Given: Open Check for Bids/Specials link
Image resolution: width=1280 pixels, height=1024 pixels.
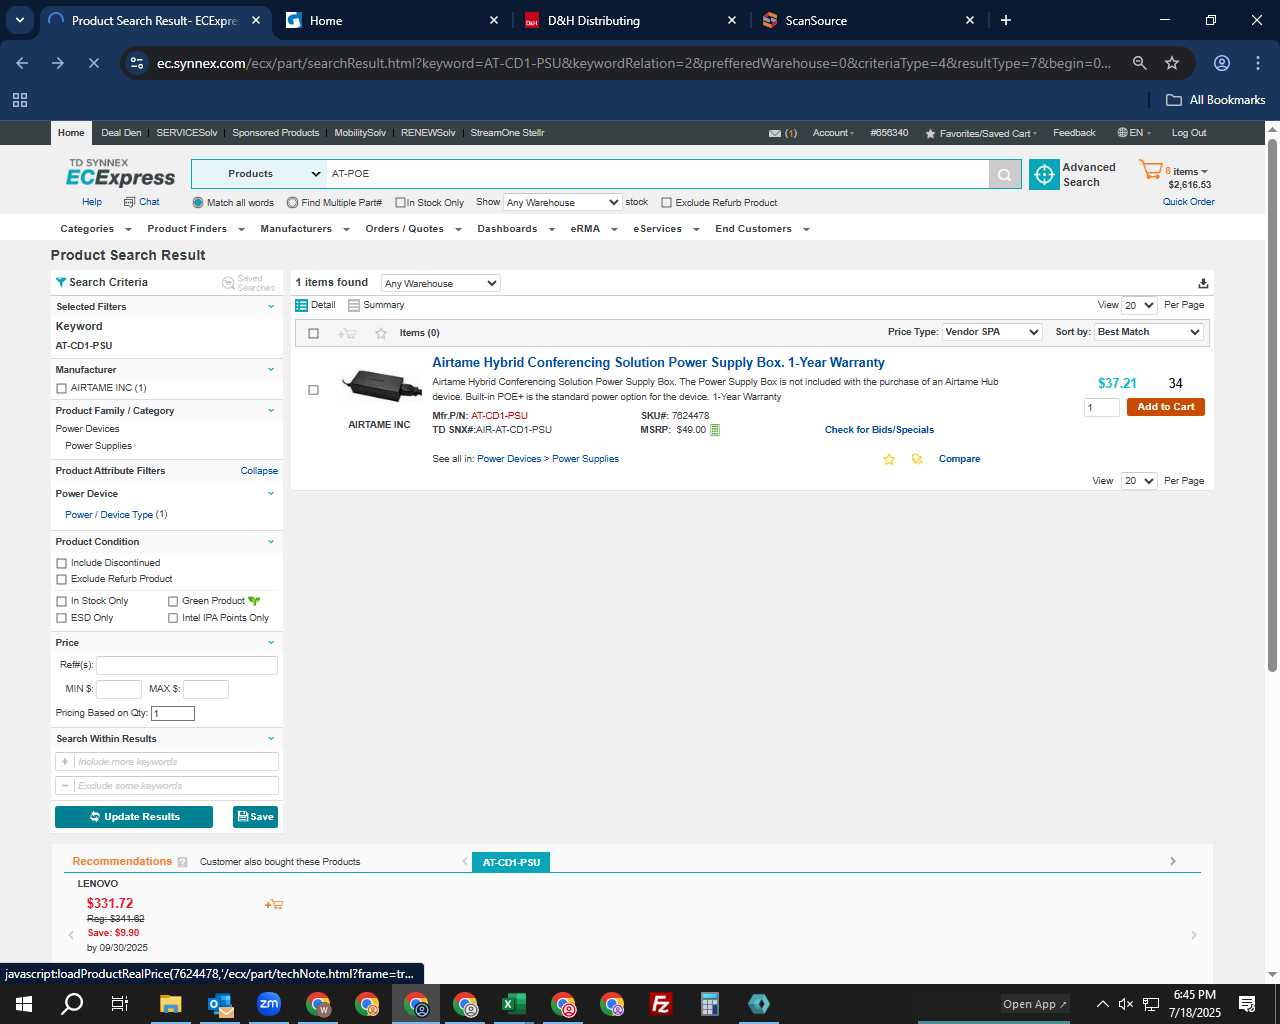Looking at the screenshot, I should [879, 430].
